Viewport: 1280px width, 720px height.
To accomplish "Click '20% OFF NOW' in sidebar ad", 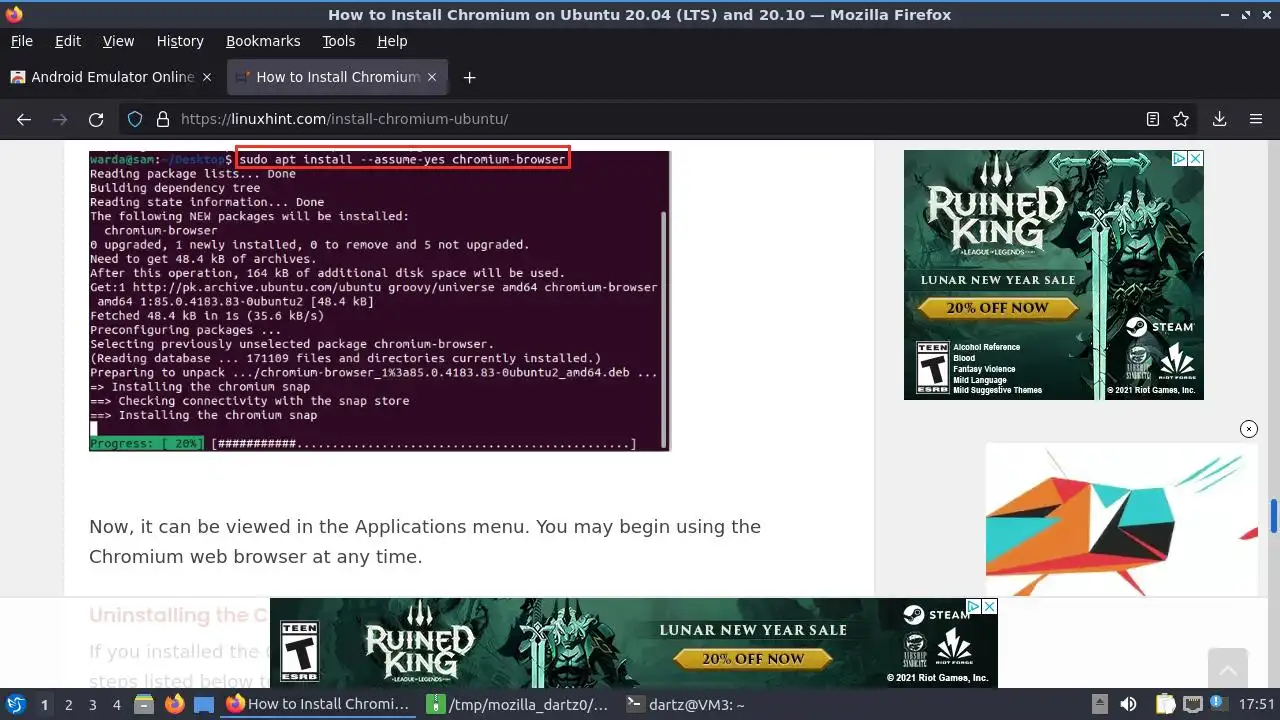I will point(997,308).
